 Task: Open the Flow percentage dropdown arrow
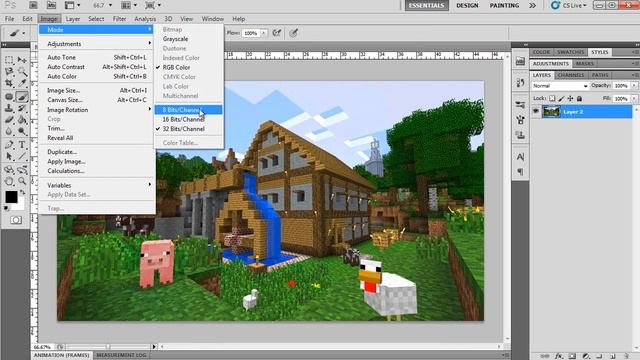pos(264,33)
